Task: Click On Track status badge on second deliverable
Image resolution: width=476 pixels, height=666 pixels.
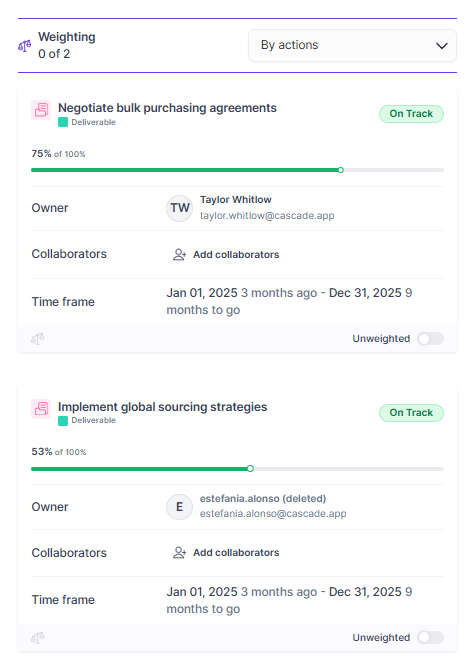Action: click(411, 412)
